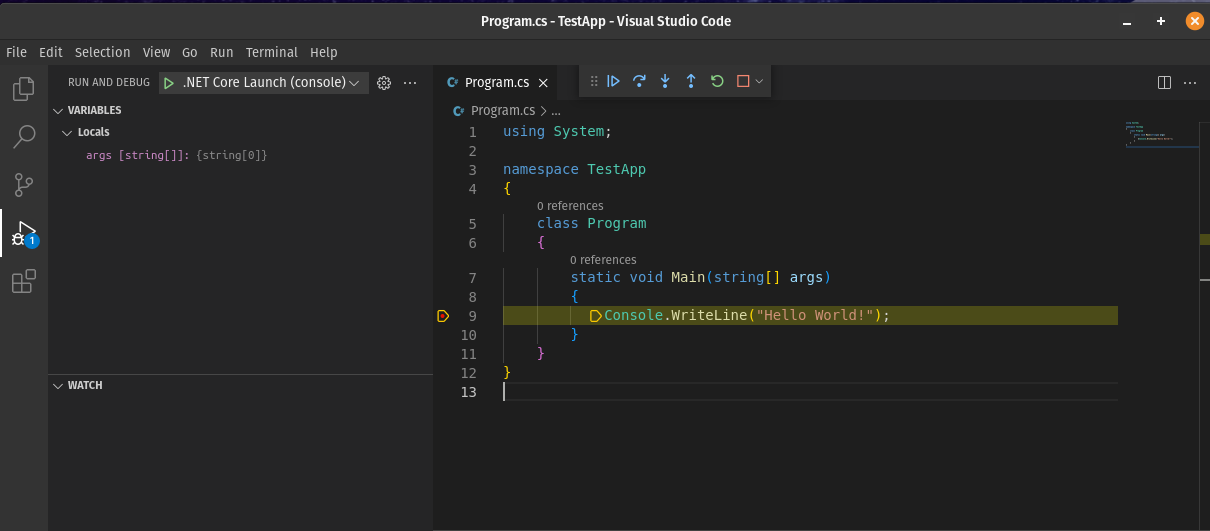Open the Selection menu

coord(103,52)
